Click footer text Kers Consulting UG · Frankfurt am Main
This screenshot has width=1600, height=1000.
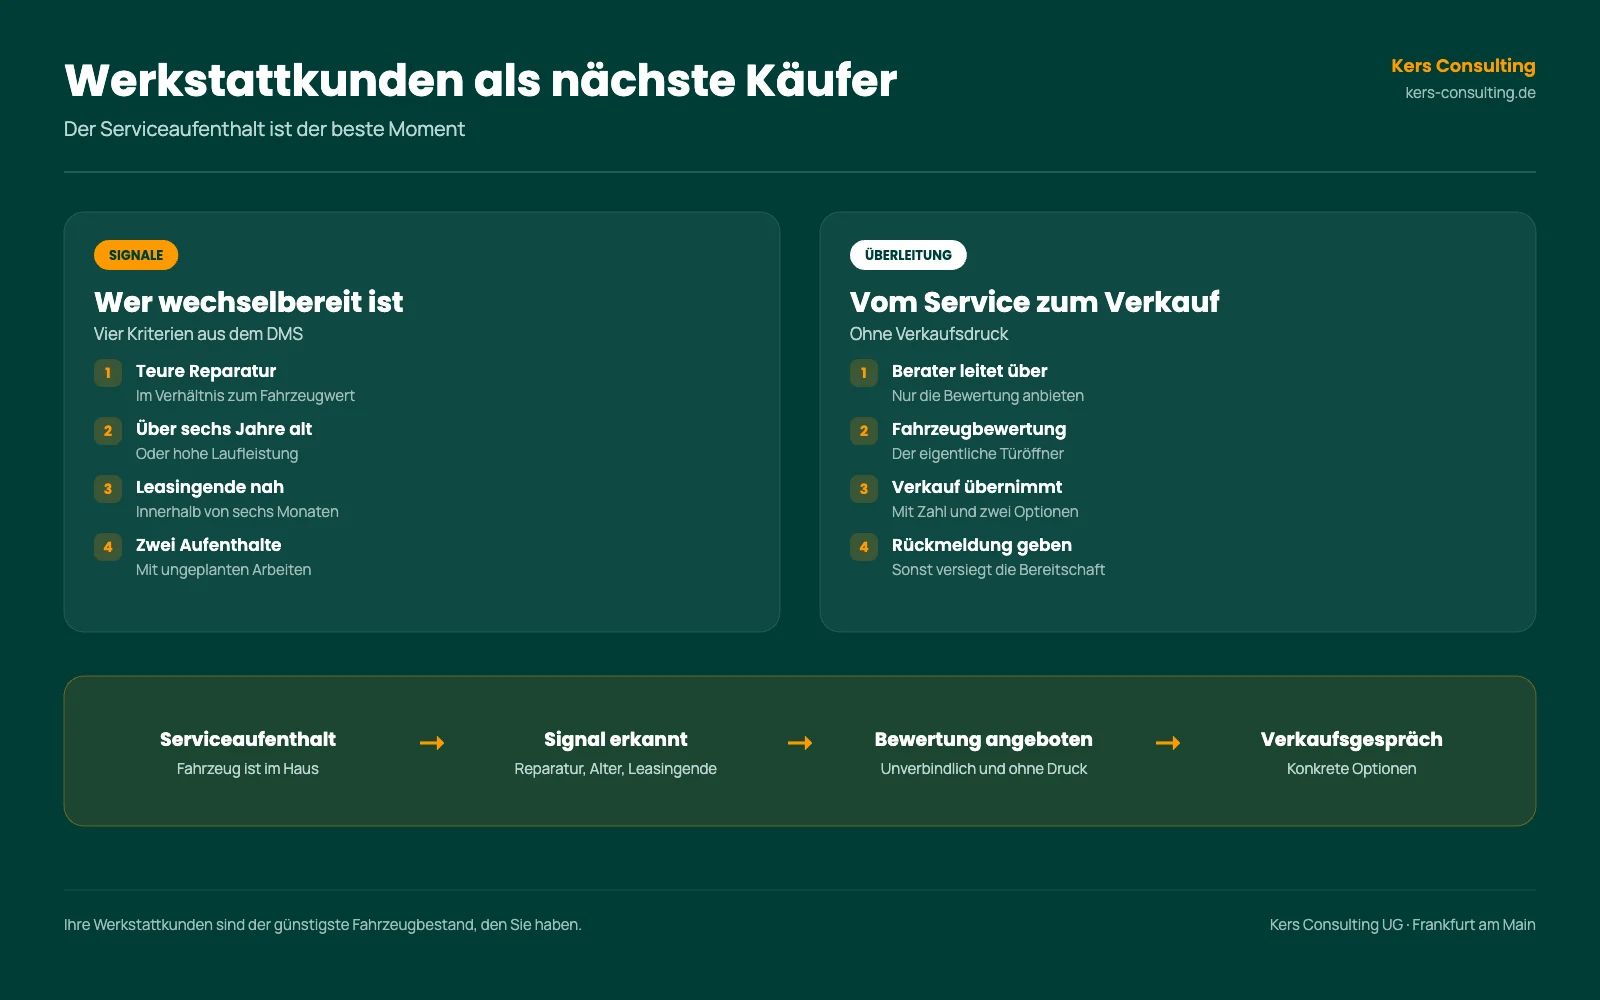[x=1402, y=925]
